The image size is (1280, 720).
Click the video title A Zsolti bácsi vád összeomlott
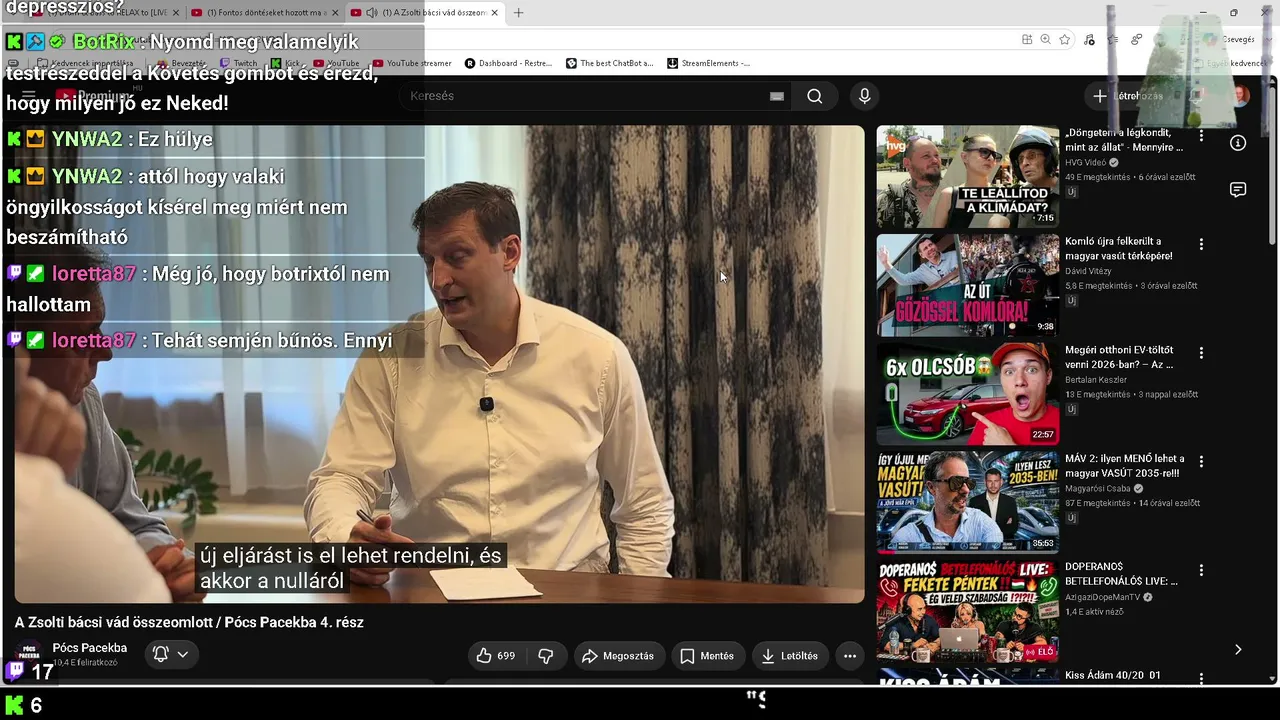pos(189,622)
